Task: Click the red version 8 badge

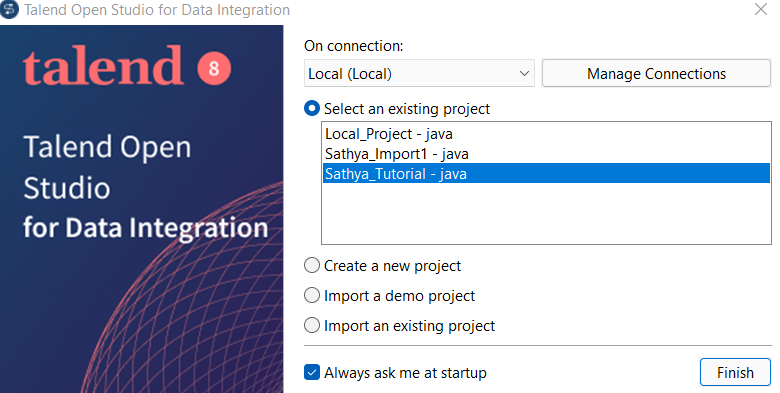Action: (x=214, y=68)
